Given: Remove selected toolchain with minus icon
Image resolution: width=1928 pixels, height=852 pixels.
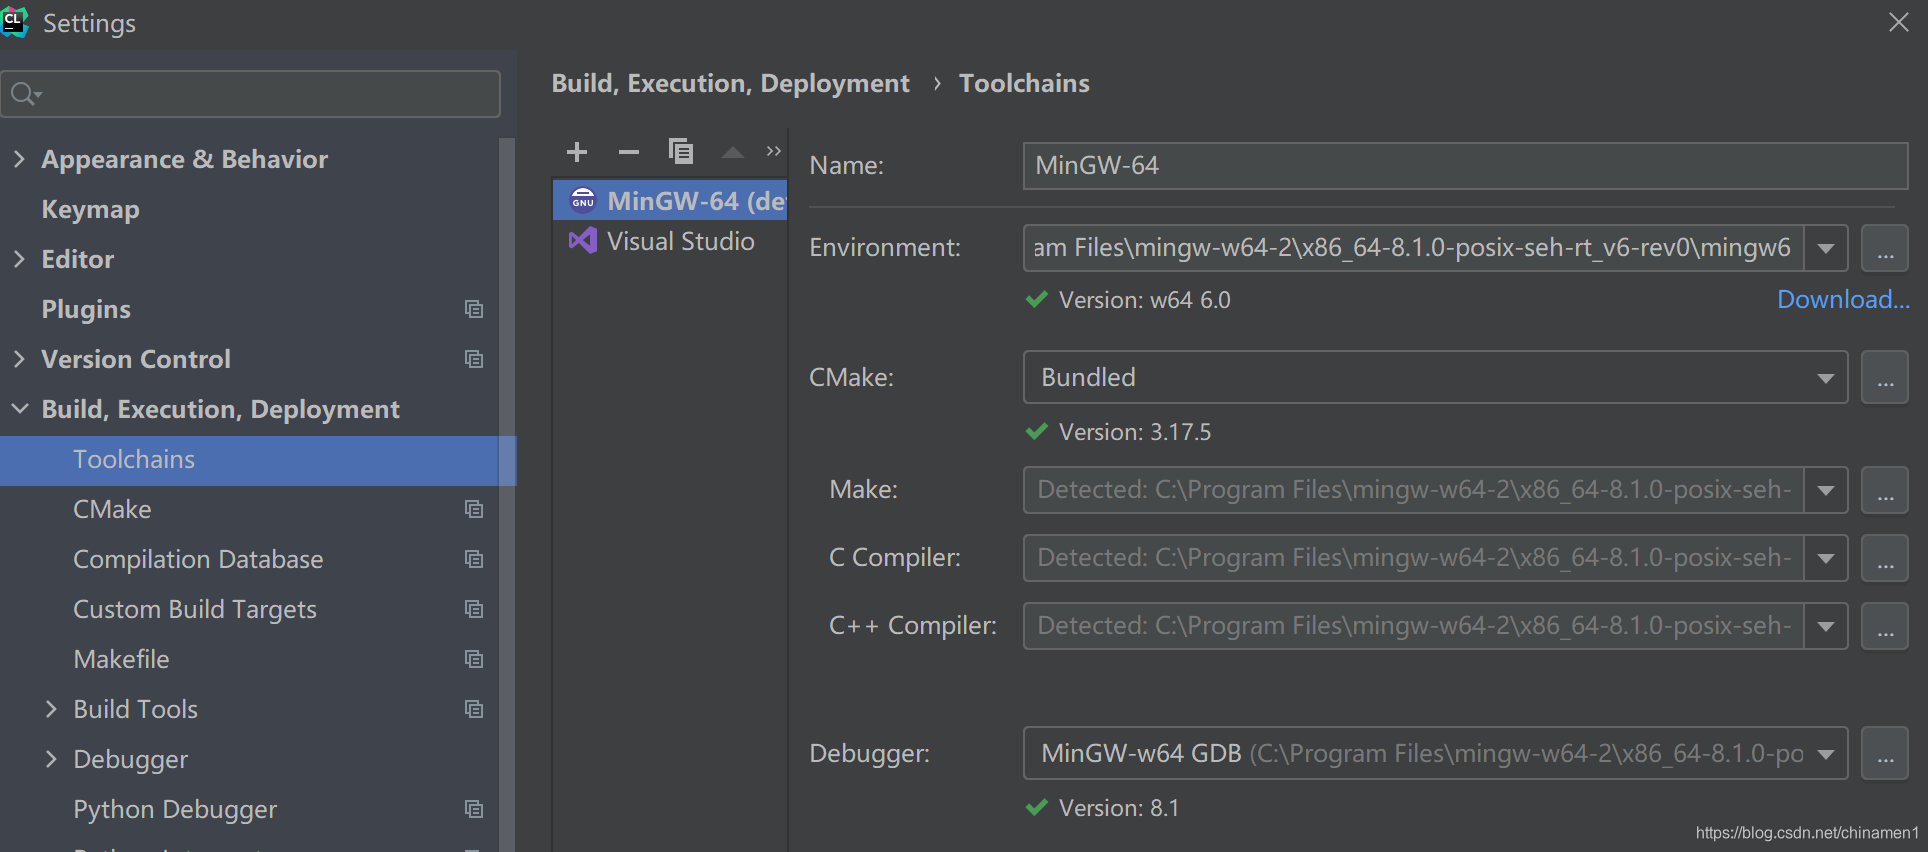Looking at the screenshot, I should tap(628, 152).
